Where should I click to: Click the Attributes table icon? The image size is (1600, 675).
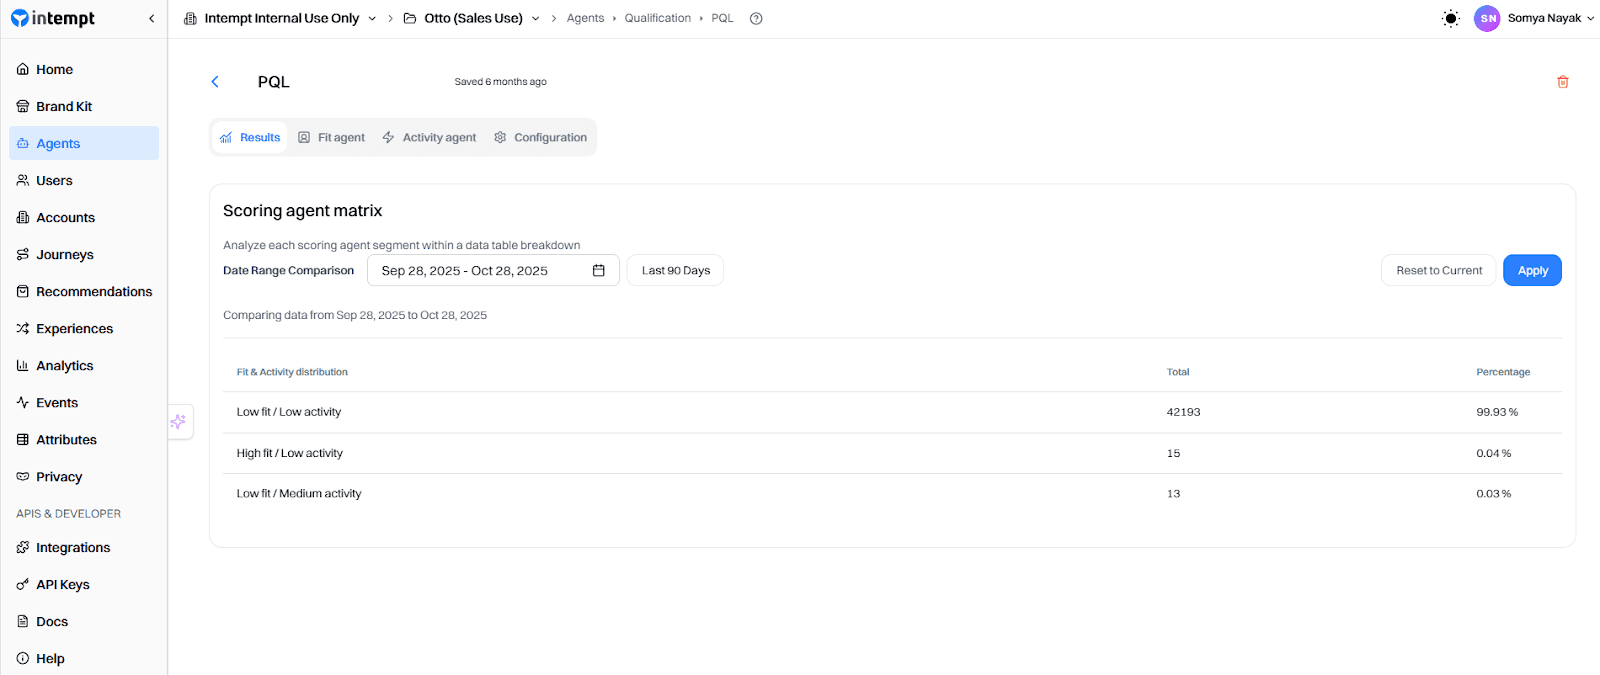pos(22,439)
